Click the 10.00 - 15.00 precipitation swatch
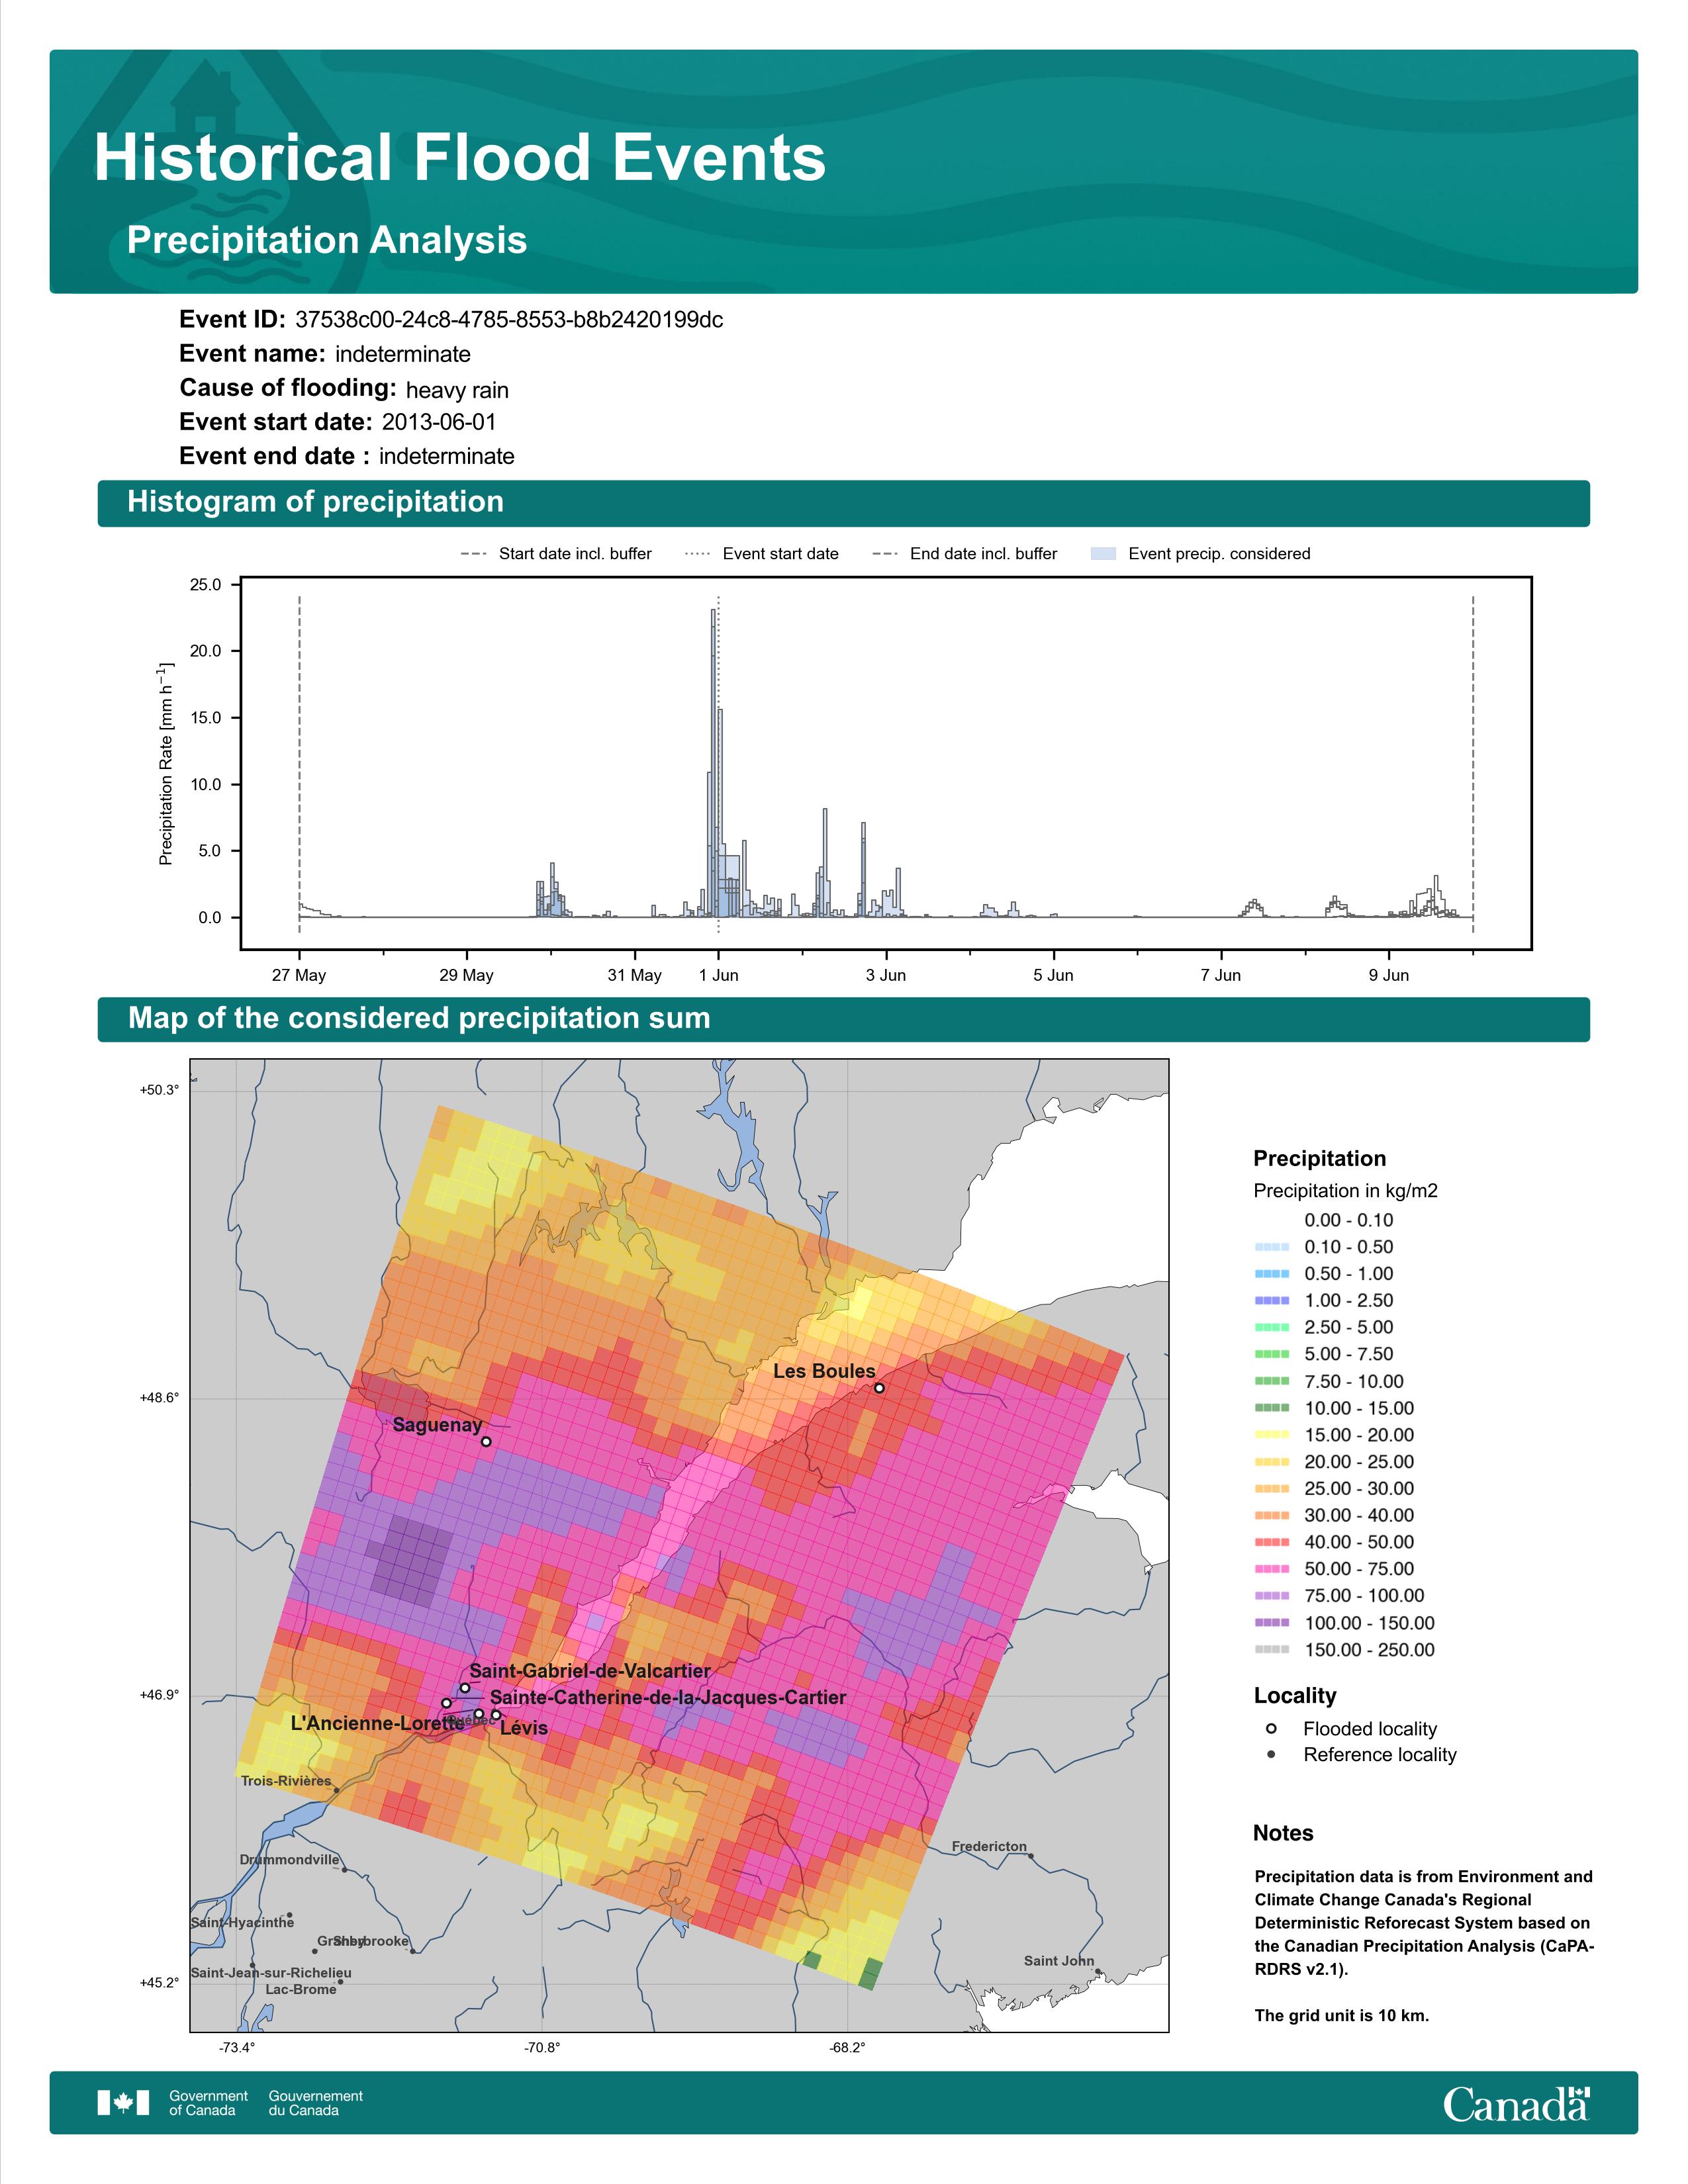This screenshot has width=1688, height=2184. (1271, 1408)
